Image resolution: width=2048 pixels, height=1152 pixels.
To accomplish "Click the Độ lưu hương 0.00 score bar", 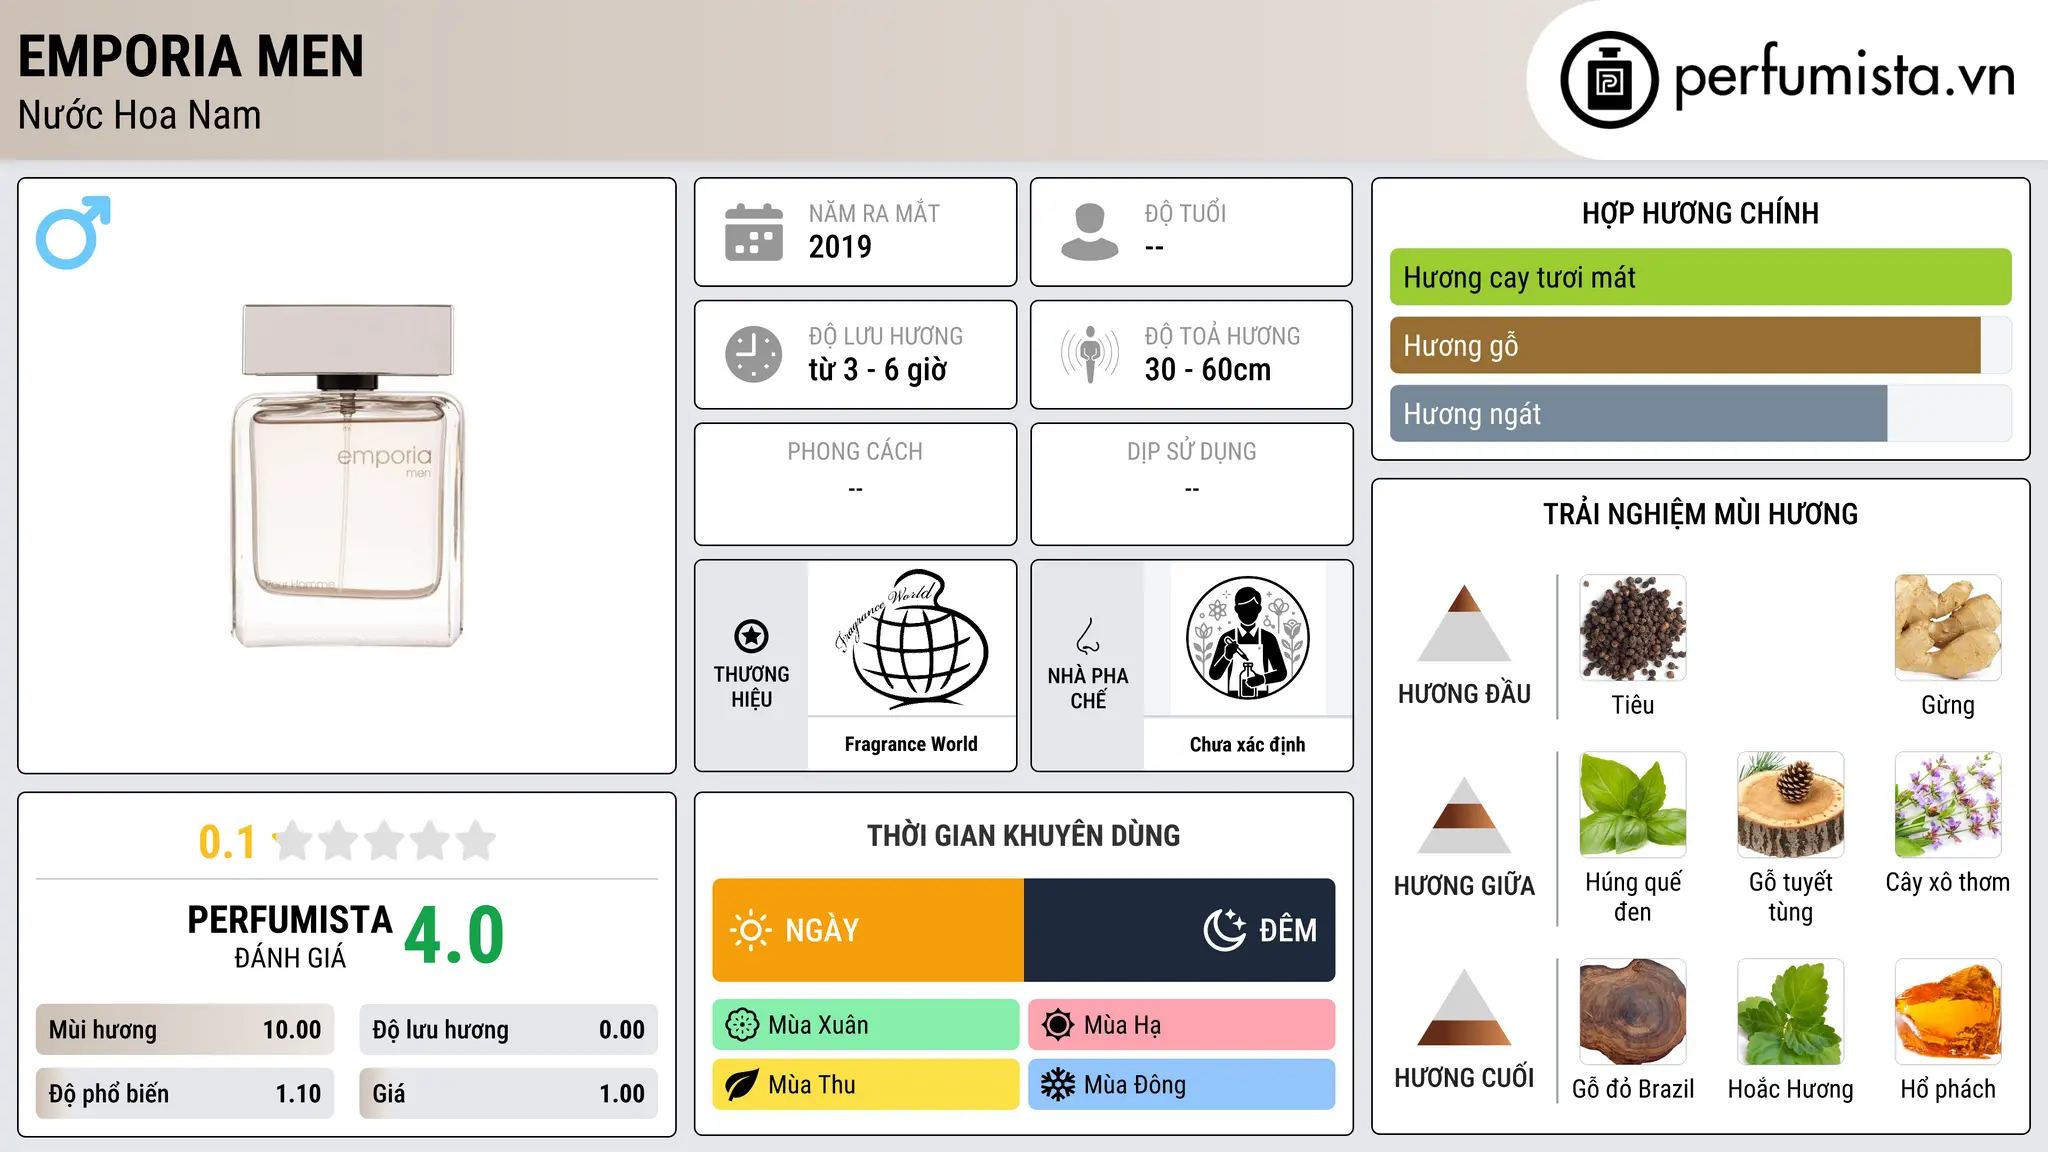I will click(509, 1029).
